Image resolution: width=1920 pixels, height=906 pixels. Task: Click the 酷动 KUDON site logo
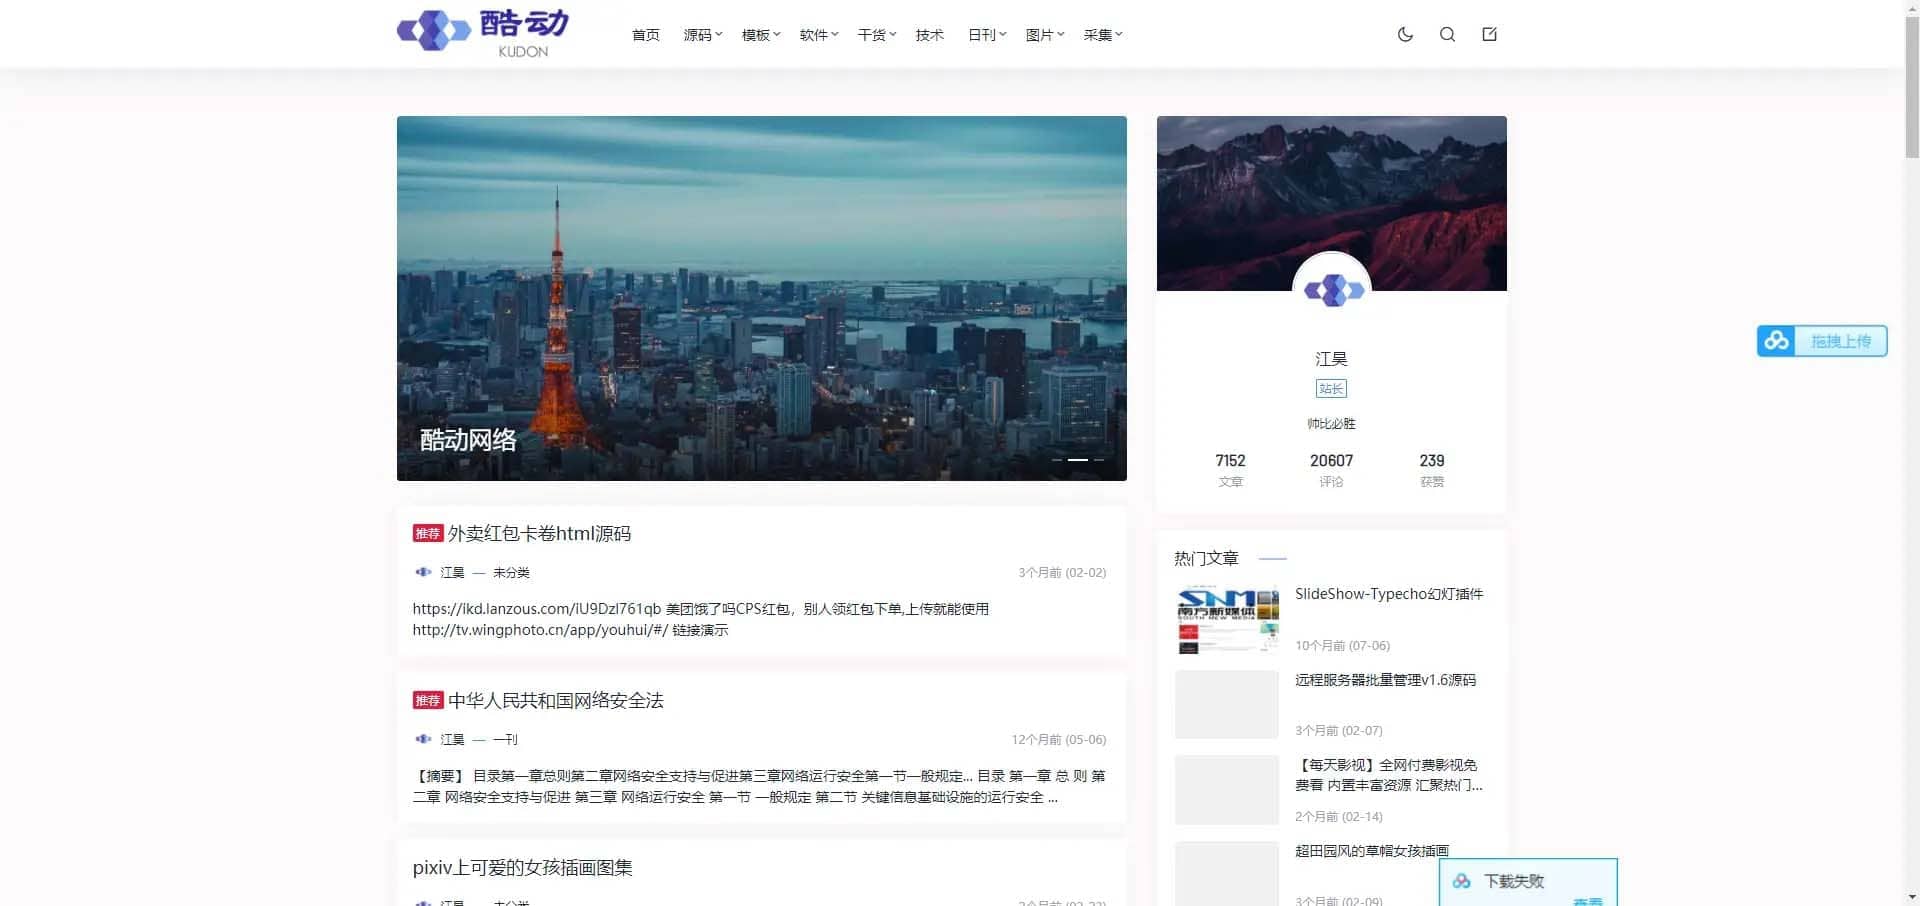[483, 33]
